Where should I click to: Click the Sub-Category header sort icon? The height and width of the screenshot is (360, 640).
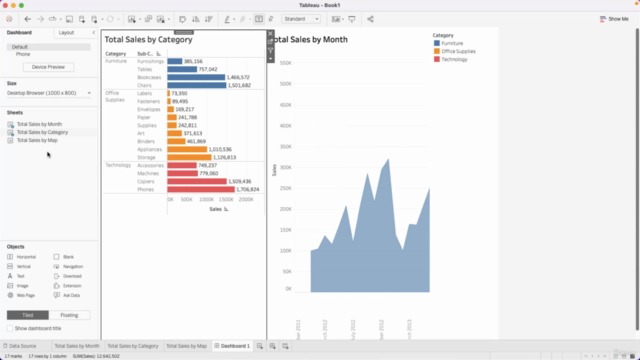coord(159,54)
